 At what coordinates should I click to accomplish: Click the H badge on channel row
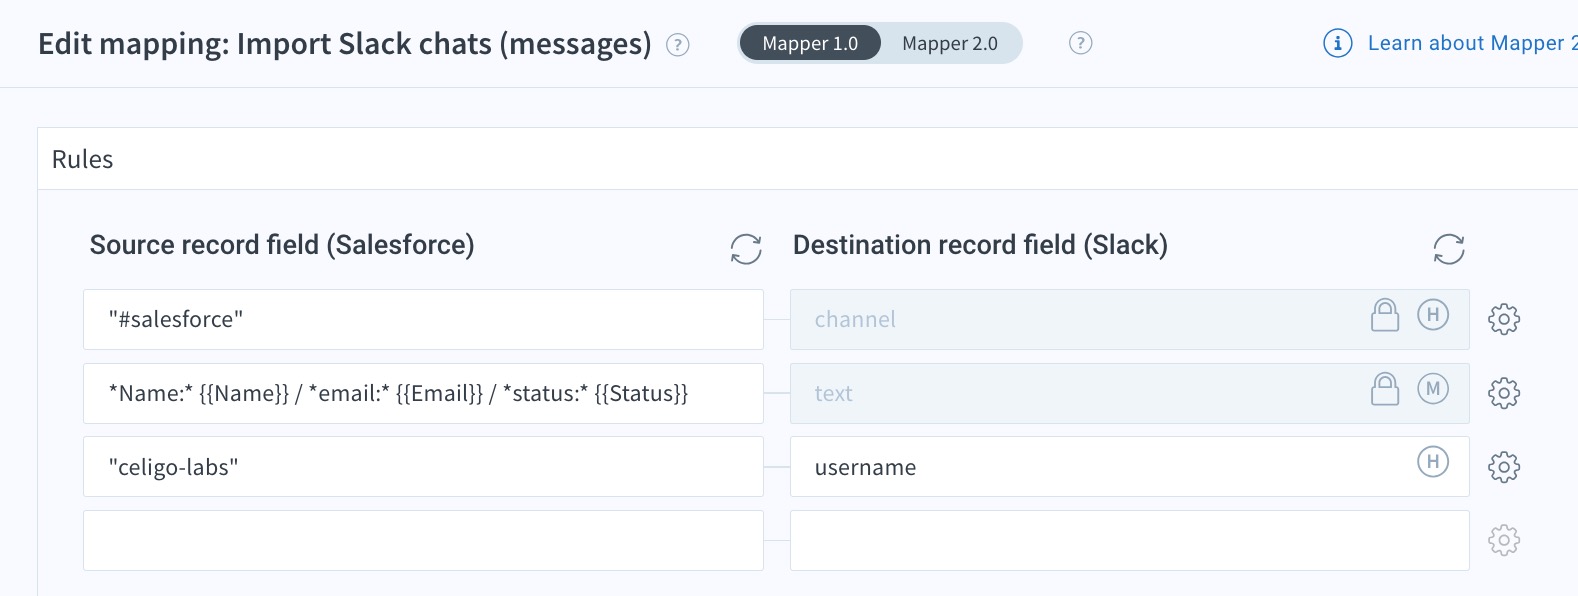(1433, 315)
